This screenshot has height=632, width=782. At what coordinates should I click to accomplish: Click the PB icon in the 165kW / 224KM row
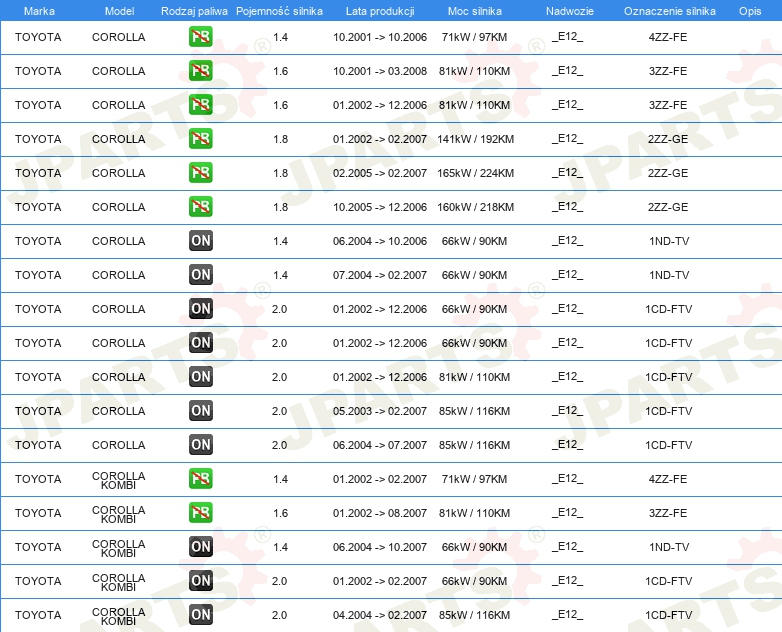tap(200, 173)
